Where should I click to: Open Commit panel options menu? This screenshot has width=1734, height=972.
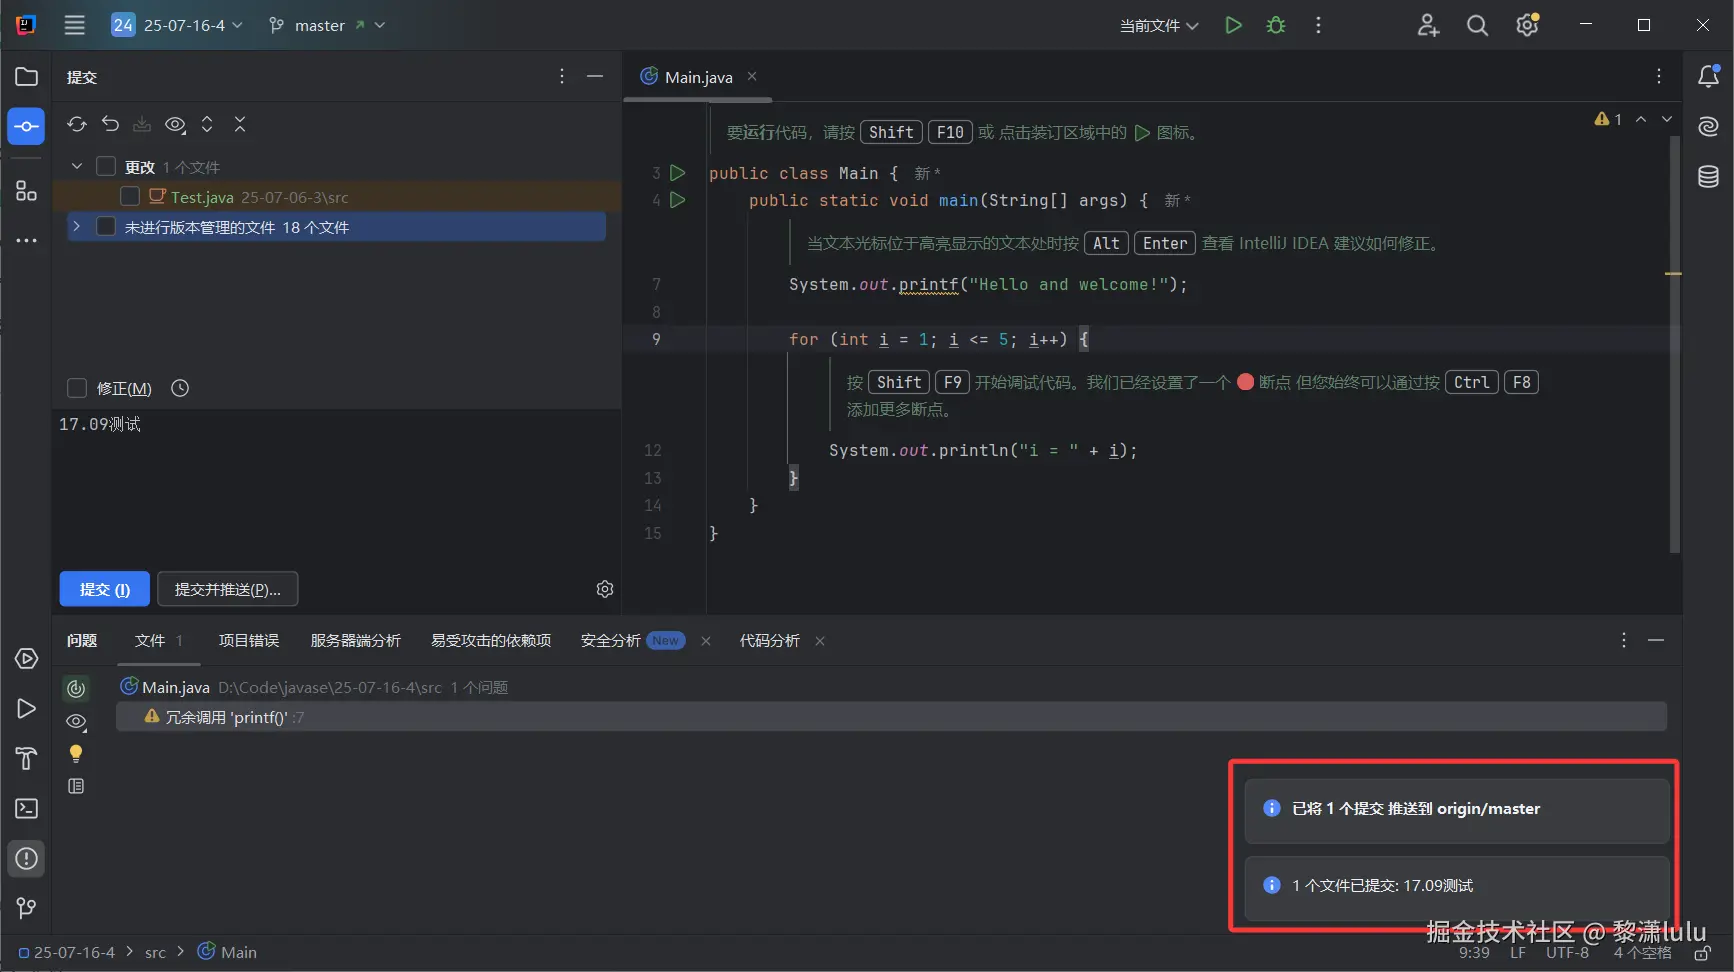[562, 76]
